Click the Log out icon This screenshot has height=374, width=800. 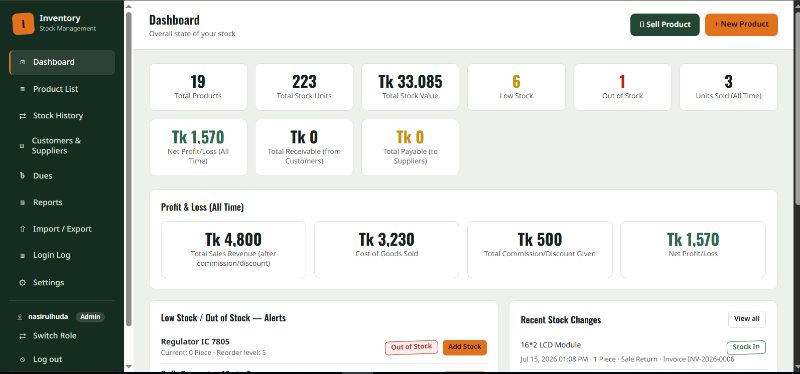[22, 360]
